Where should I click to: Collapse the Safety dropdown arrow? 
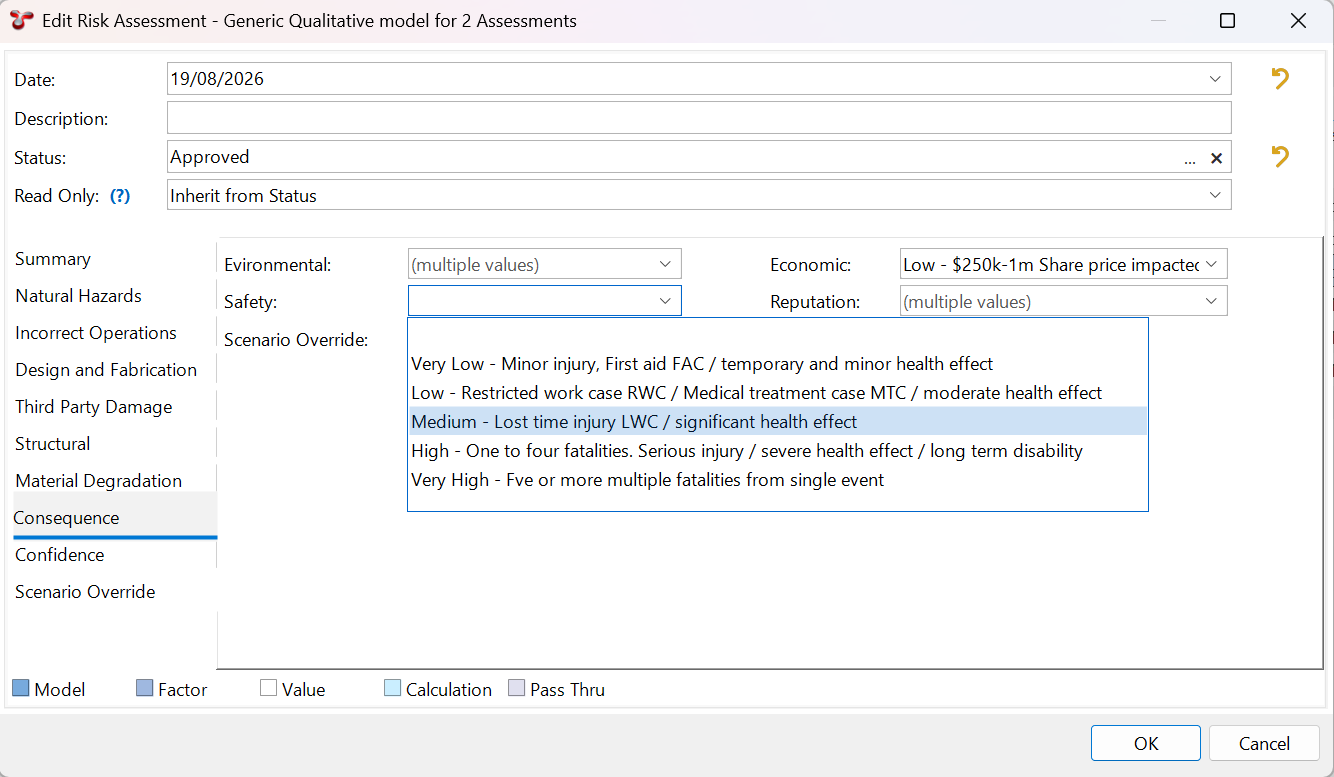pos(666,301)
